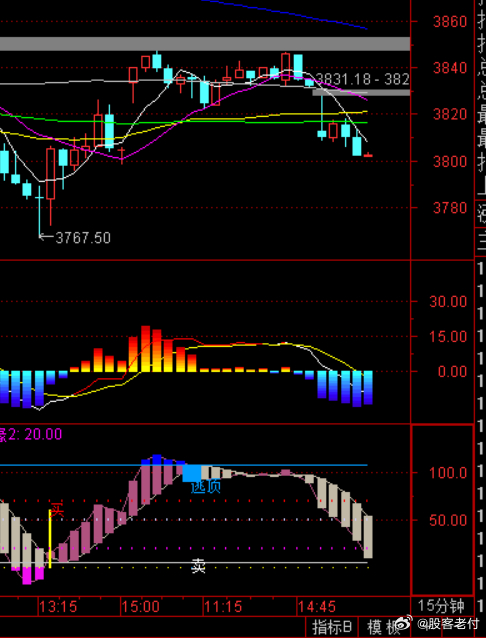Click the 50.00 indicator axis label

[x=448, y=520]
